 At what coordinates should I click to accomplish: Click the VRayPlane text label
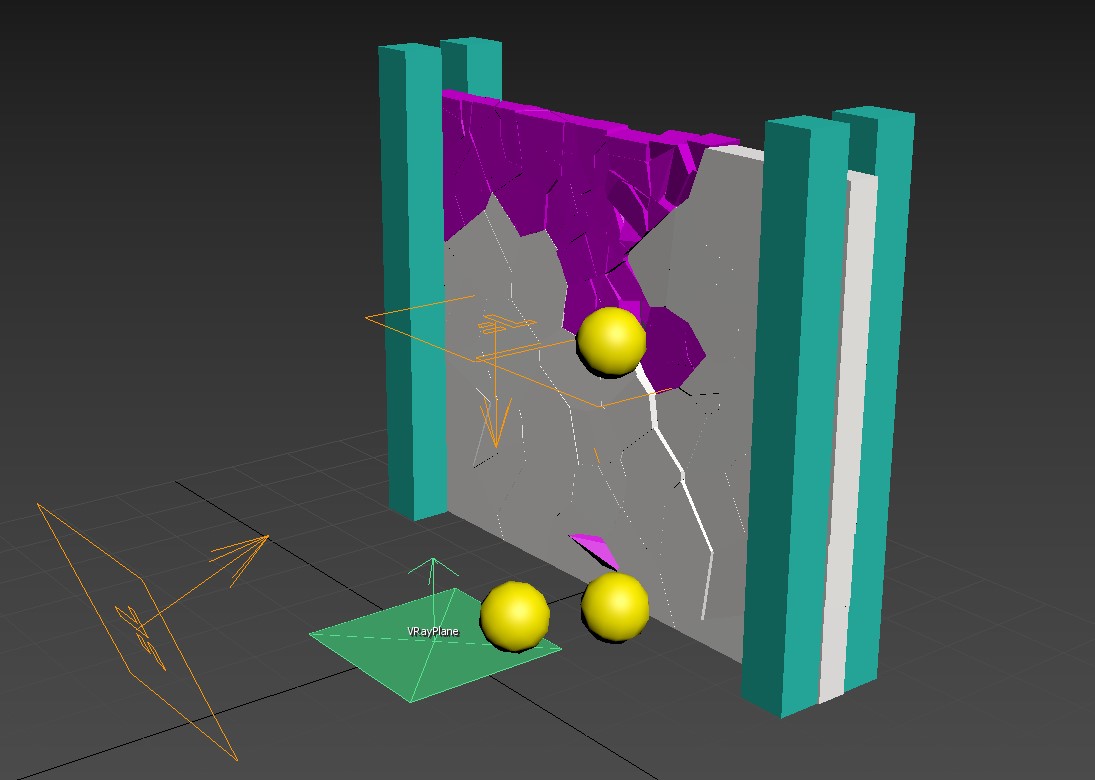point(432,632)
